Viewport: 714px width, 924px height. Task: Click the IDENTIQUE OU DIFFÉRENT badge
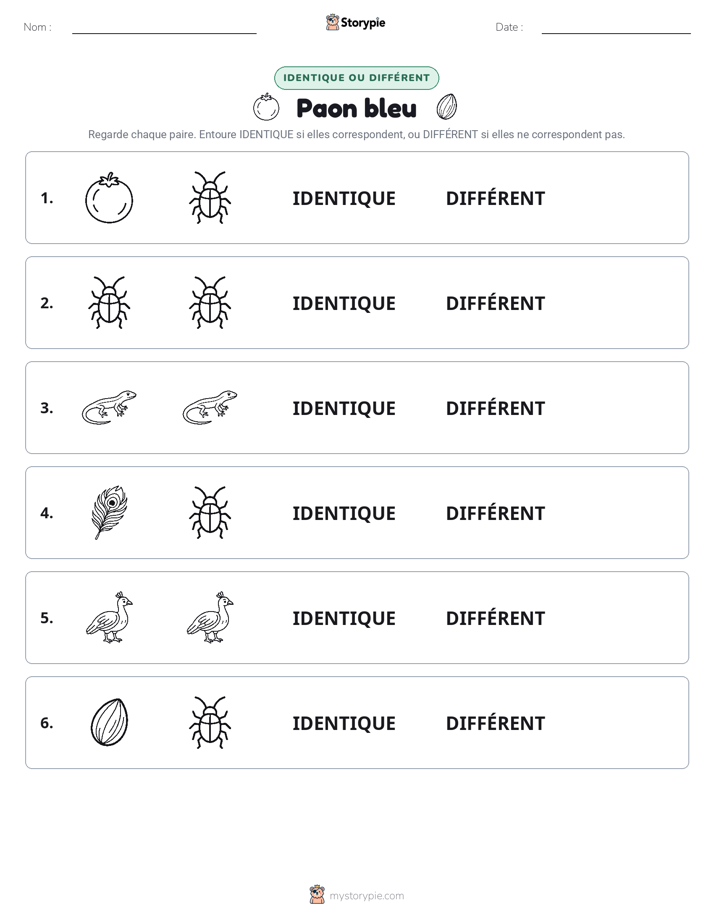click(x=356, y=78)
